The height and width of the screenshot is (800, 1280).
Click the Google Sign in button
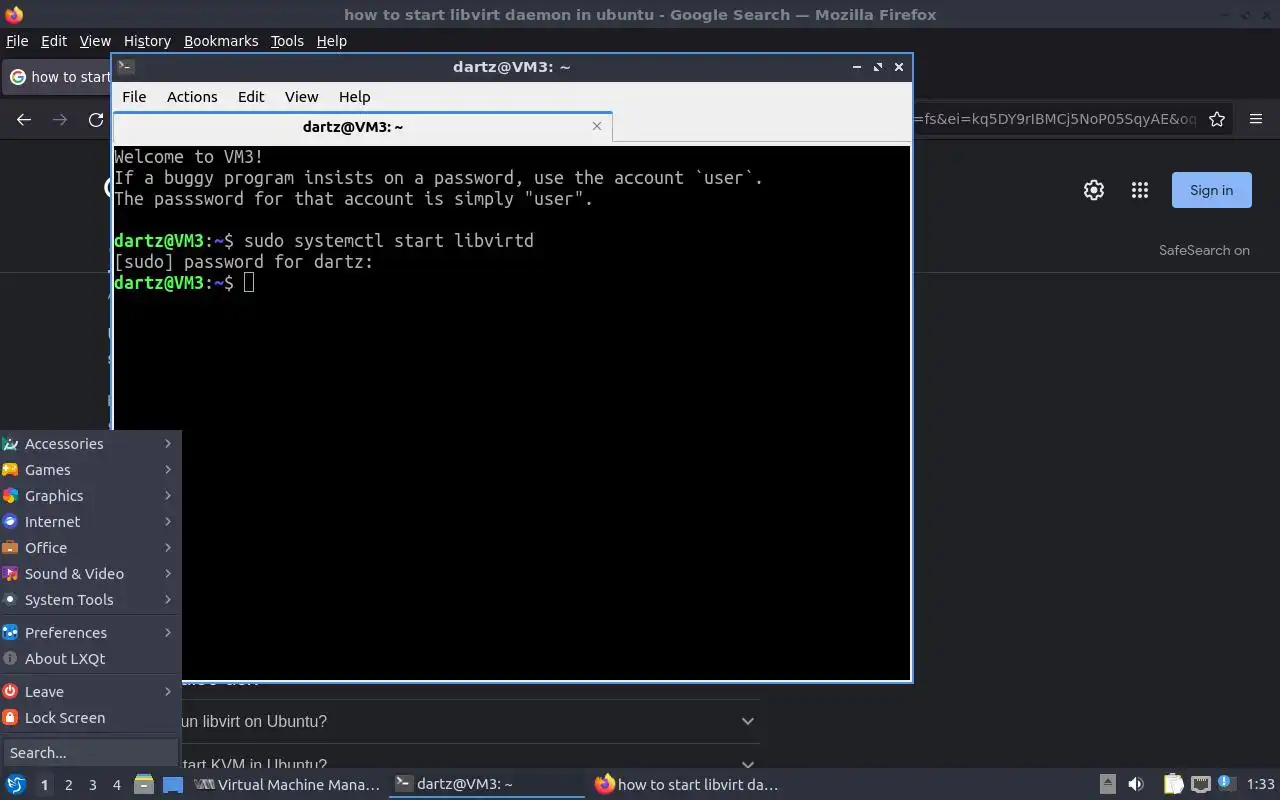click(1211, 190)
